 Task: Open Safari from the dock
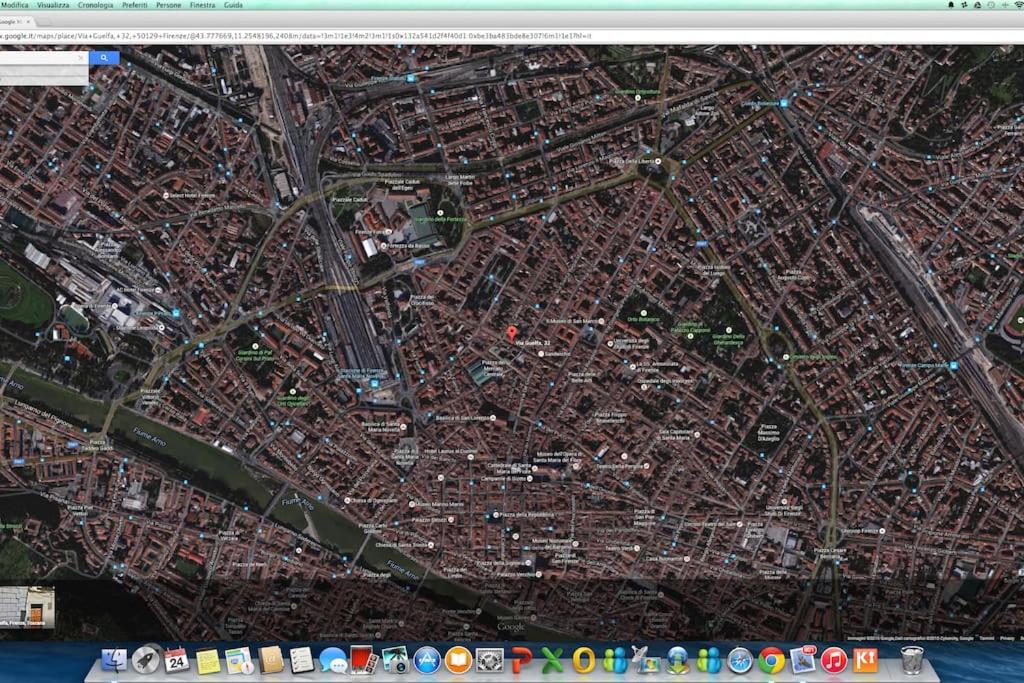pyautogui.click(x=740, y=660)
